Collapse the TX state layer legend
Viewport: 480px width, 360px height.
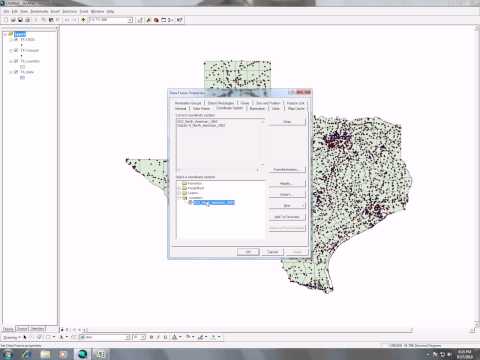pyautogui.click(x=11, y=72)
